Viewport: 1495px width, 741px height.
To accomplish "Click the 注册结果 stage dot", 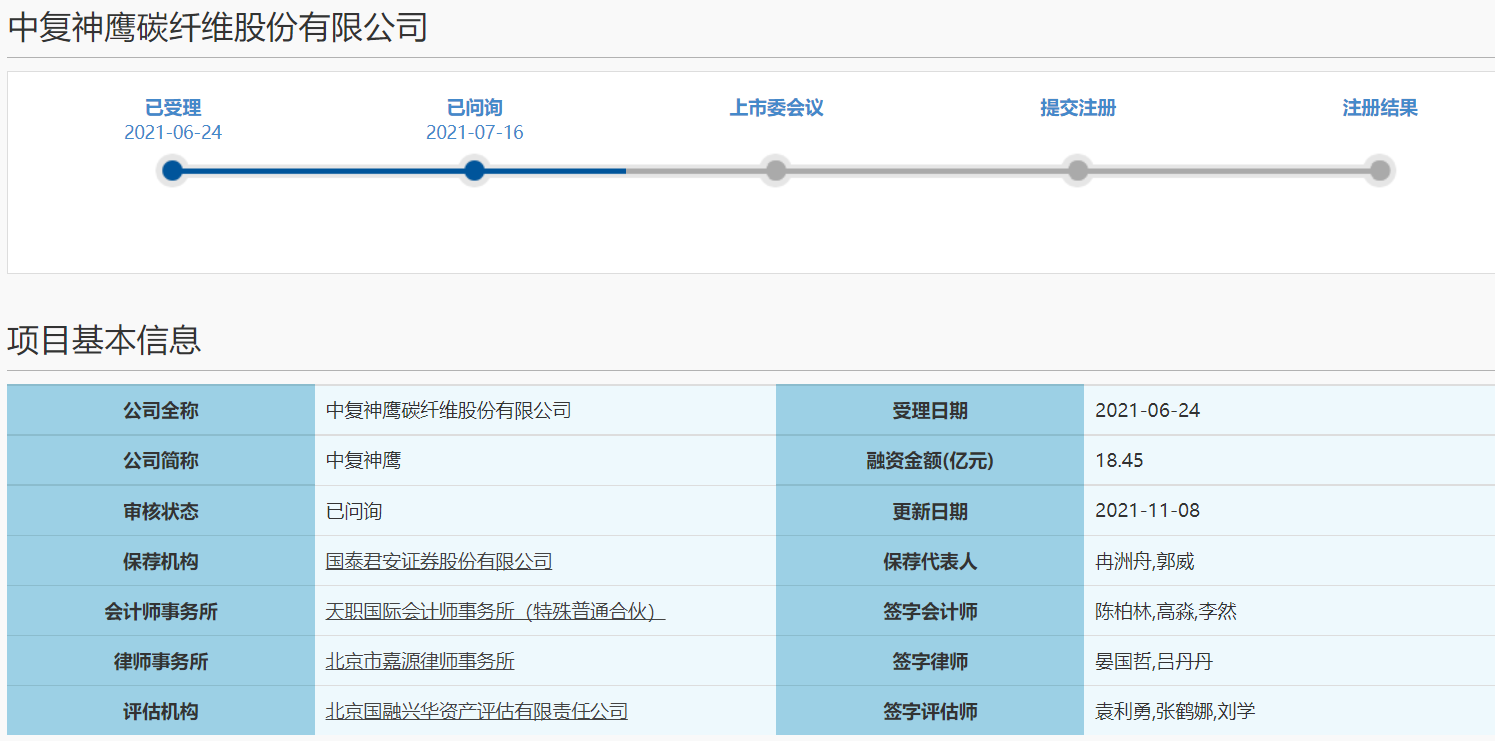I will (x=1380, y=171).
